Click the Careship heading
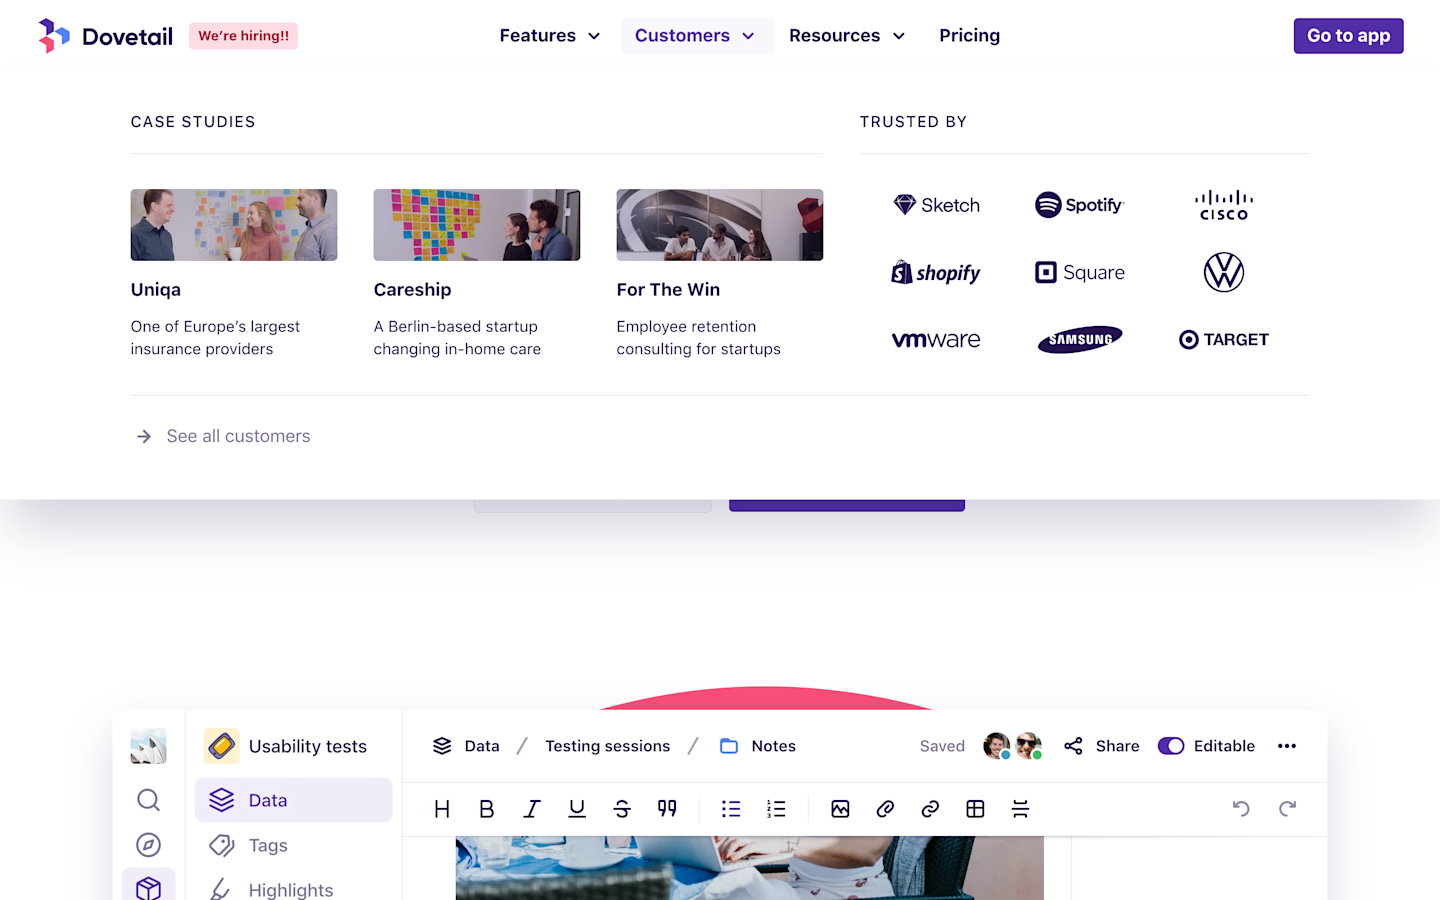The width and height of the screenshot is (1440, 900). 412,289
